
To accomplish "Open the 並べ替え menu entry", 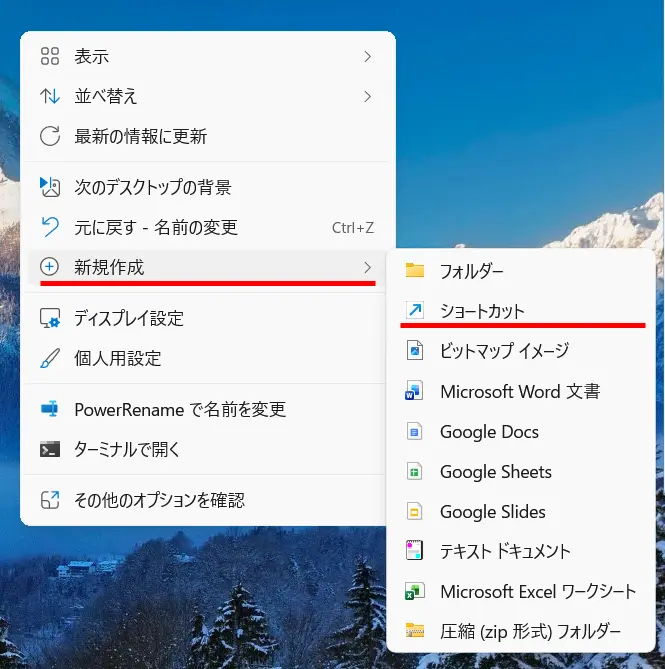I will [x=208, y=96].
